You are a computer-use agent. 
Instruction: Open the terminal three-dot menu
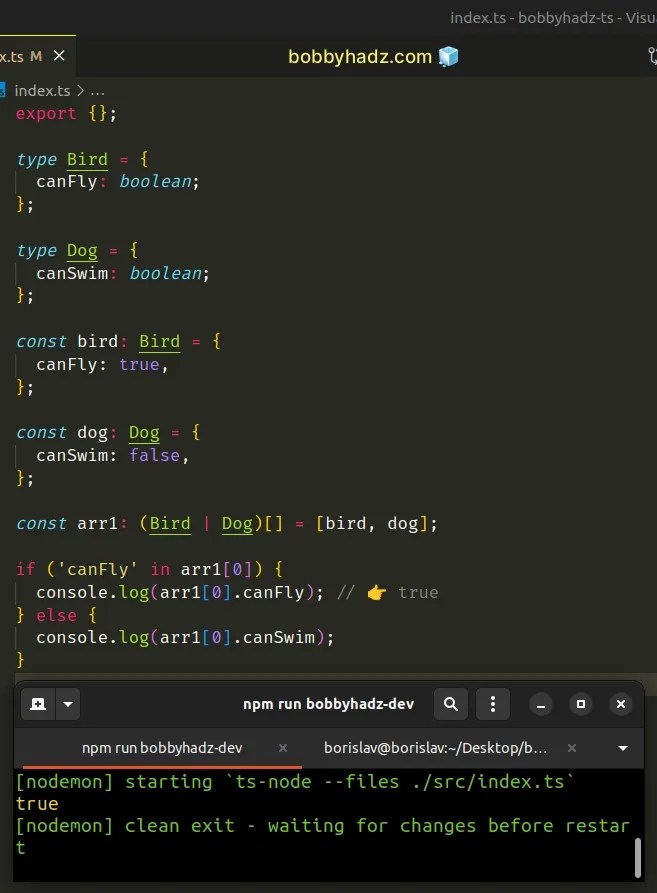493,704
